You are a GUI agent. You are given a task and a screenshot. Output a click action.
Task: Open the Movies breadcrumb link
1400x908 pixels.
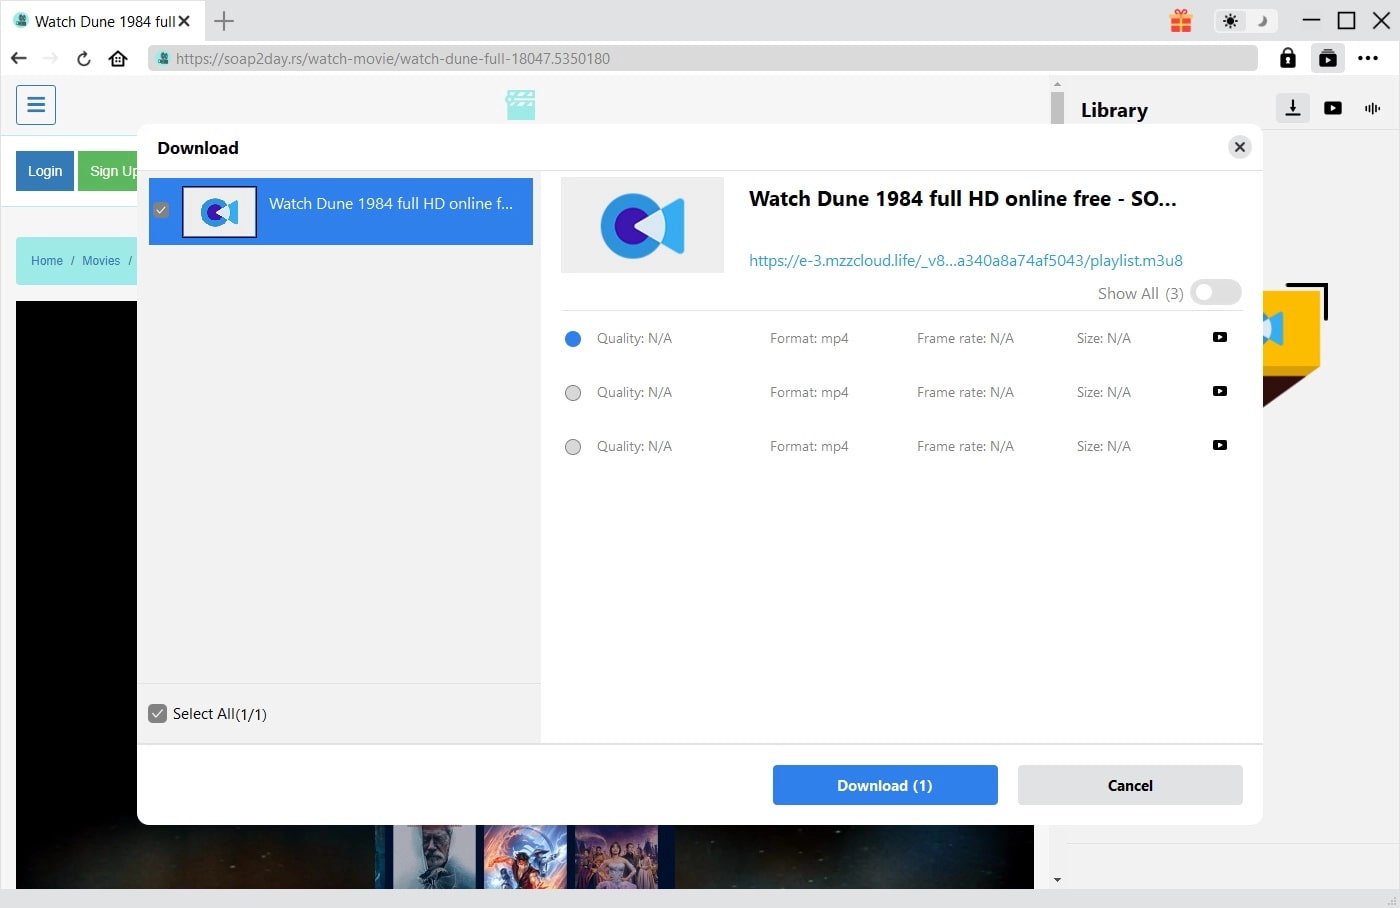(x=101, y=260)
